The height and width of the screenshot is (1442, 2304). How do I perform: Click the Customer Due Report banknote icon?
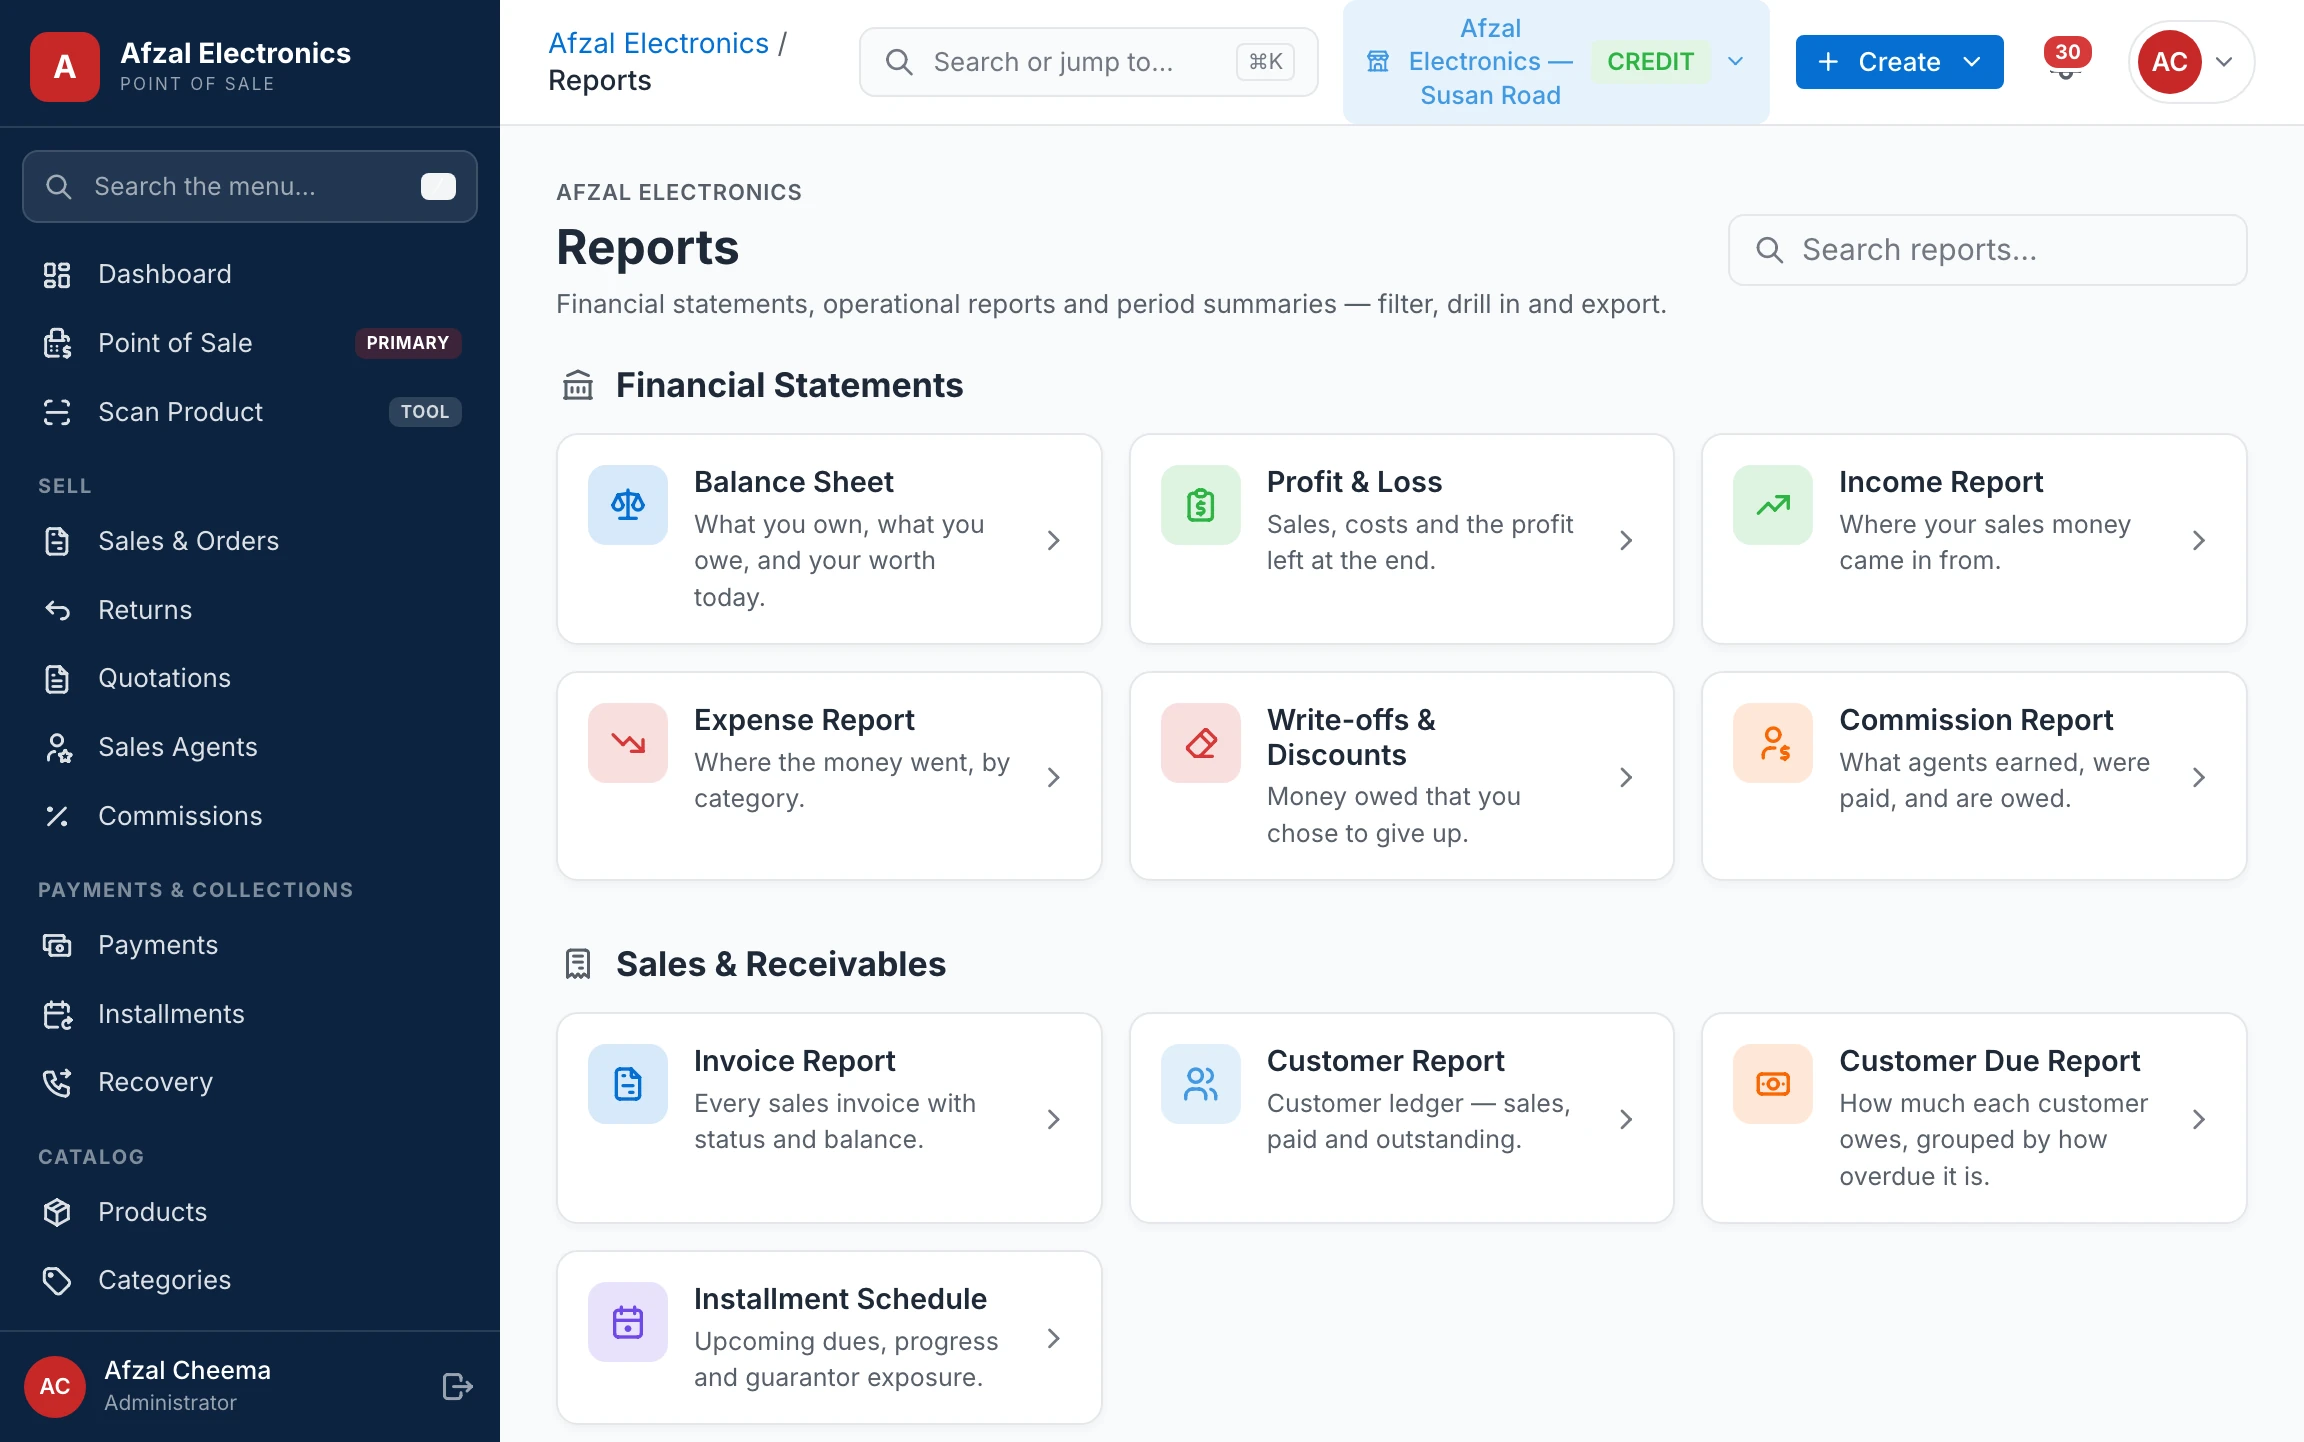pyautogui.click(x=1773, y=1084)
